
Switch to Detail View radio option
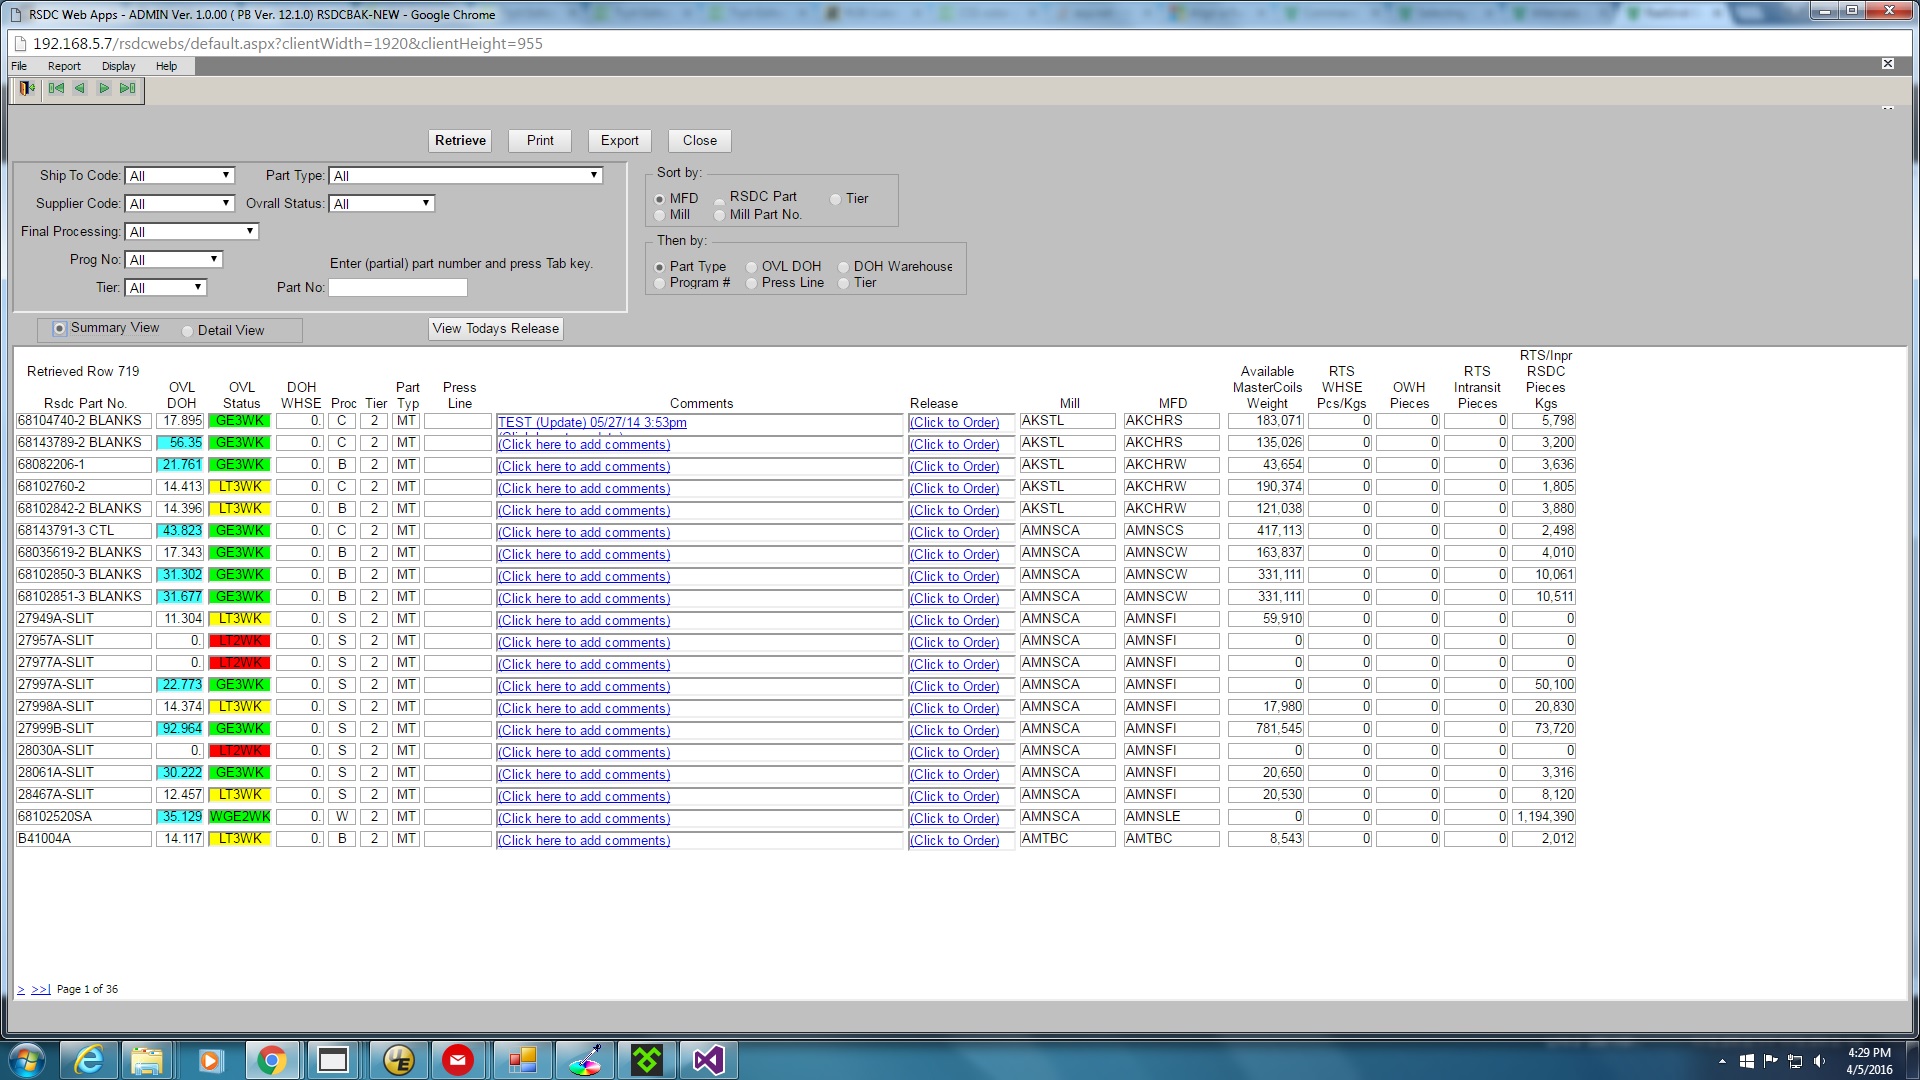coord(188,331)
